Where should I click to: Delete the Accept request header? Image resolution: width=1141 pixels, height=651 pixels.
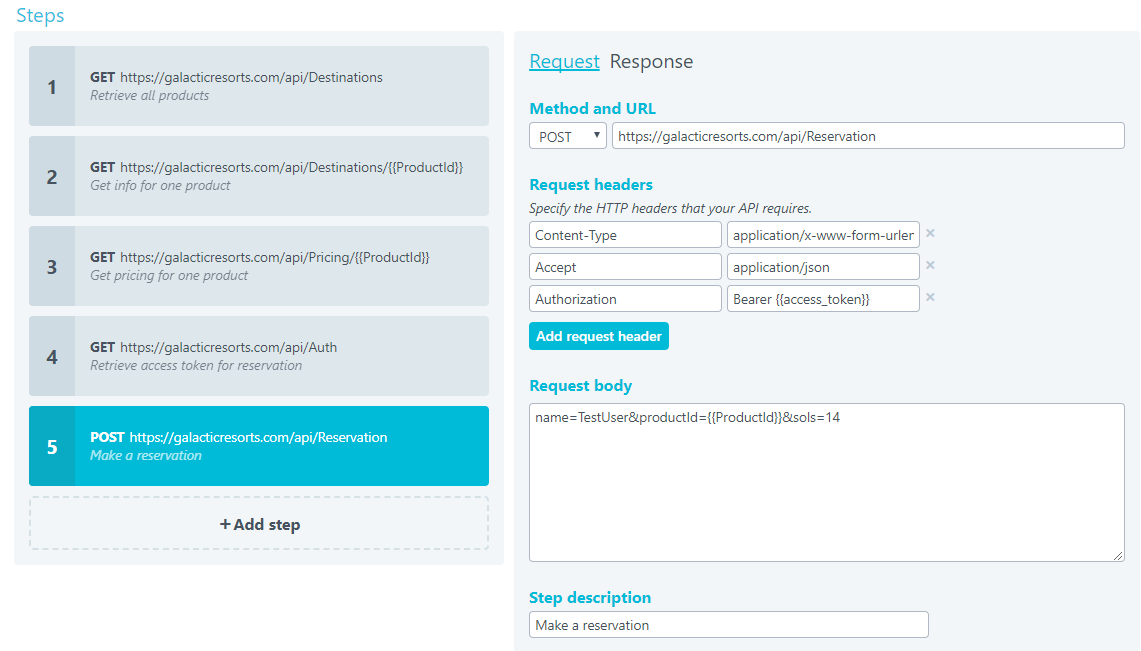pyautogui.click(x=930, y=266)
